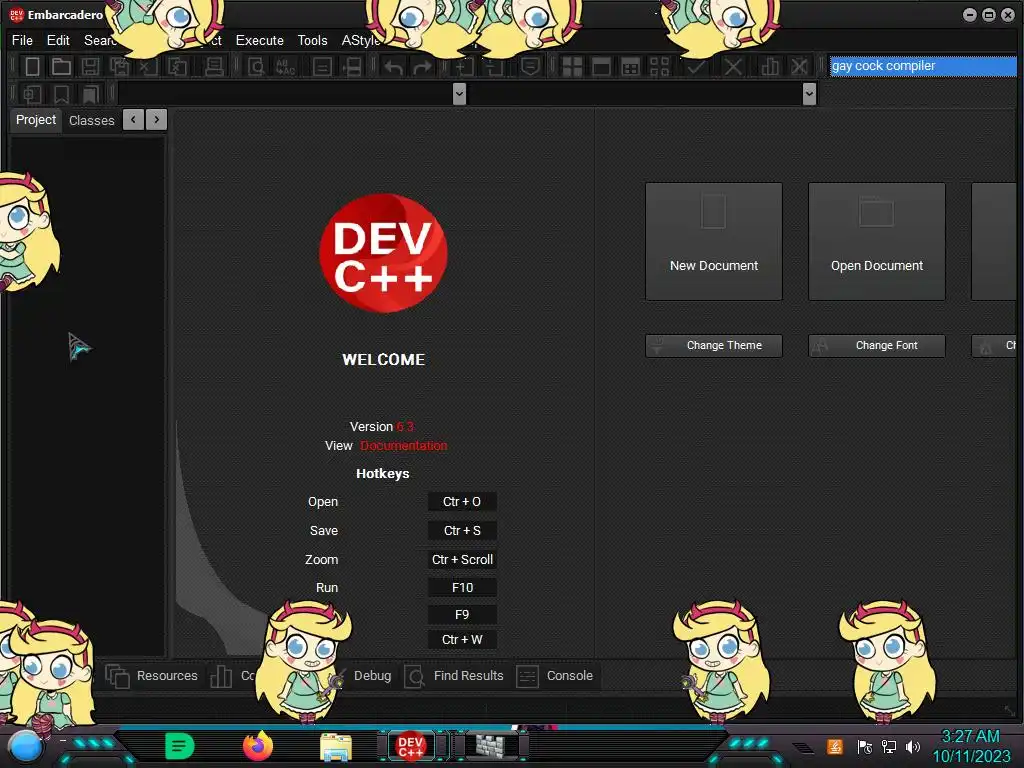Switch to the Debug bottom tab
1024x768 pixels.
pos(372,676)
